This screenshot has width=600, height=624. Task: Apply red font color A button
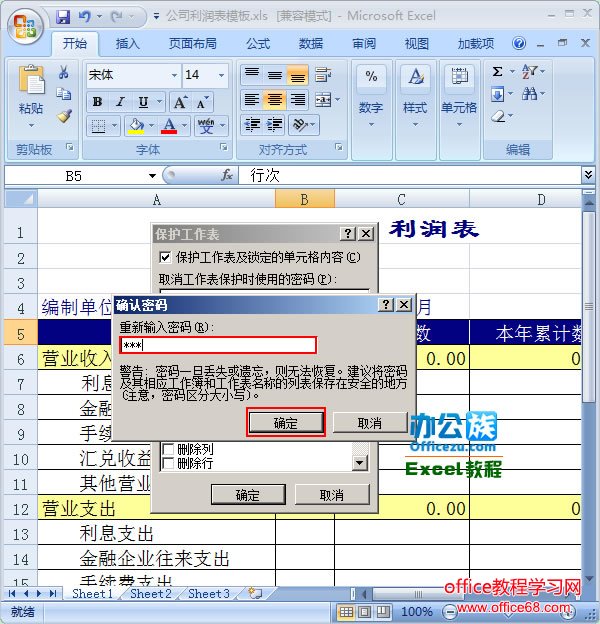(x=169, y=126)
